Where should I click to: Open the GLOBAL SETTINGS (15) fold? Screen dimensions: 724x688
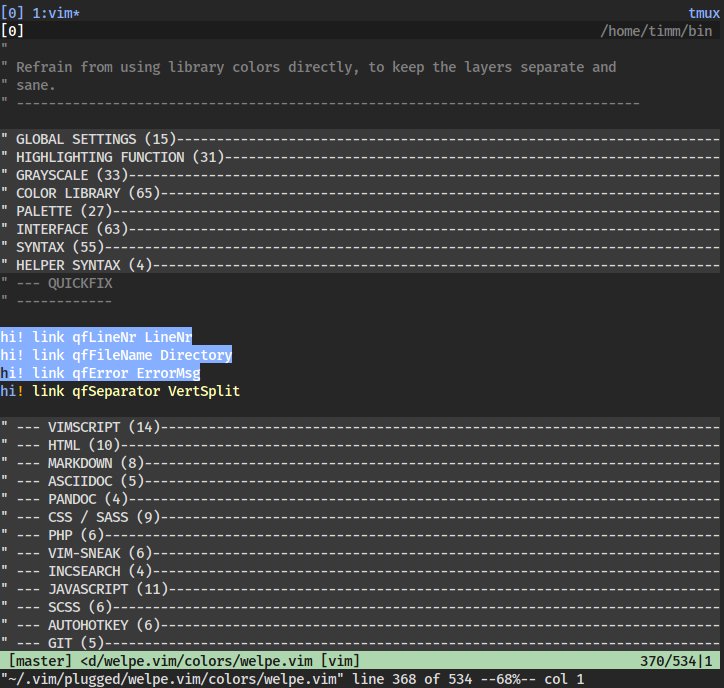(x=360, y=139)
